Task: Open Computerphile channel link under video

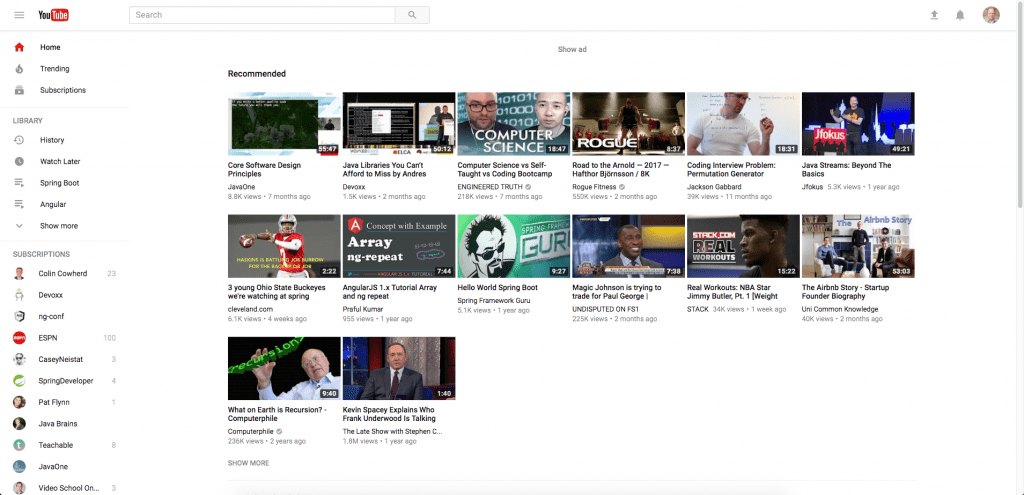Action: 251,432
